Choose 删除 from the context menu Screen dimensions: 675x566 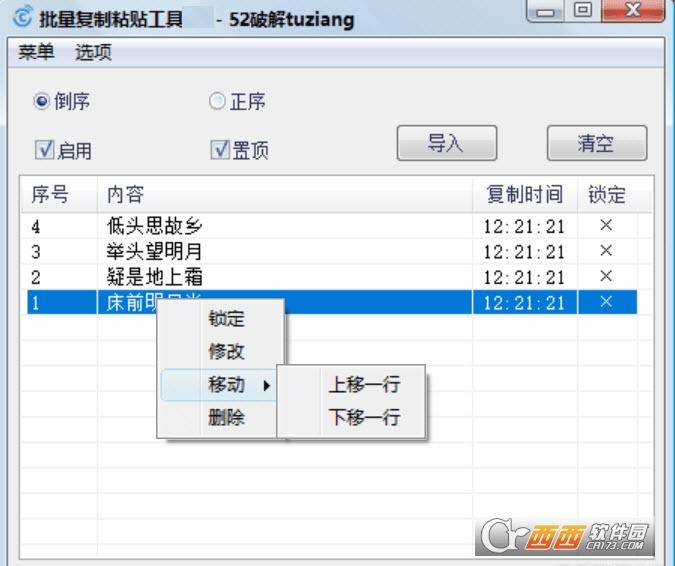pyautogui.click(x=220, y=417)
